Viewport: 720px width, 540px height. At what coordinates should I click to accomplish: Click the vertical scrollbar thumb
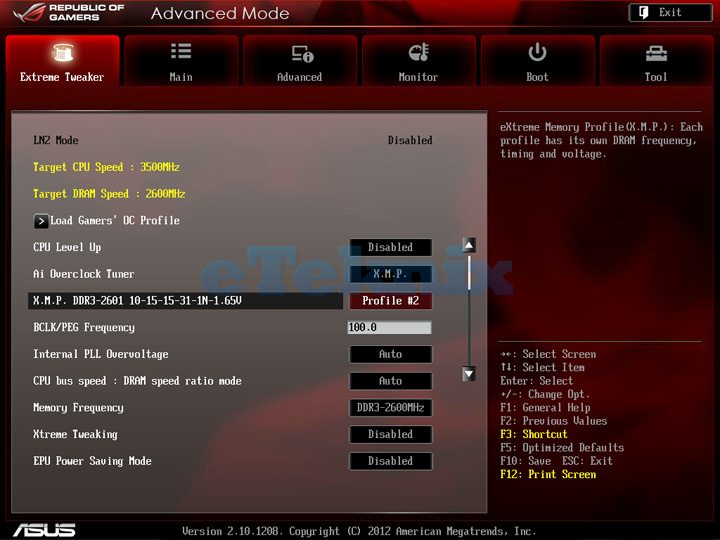[x=469, y=273]
